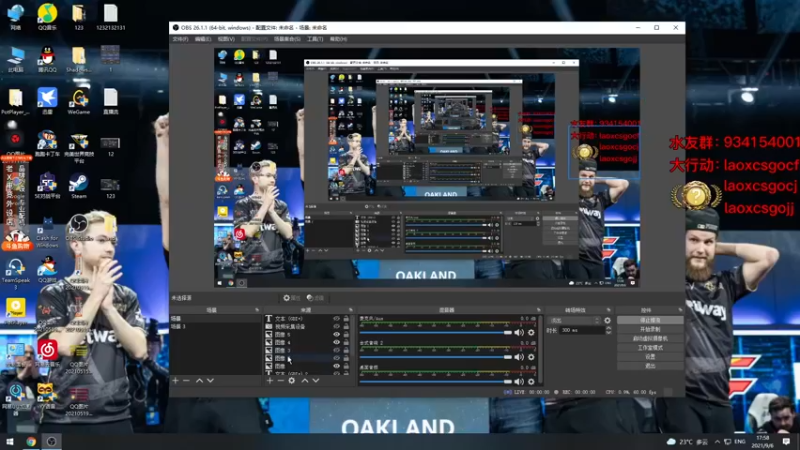Open transition properties gear next to 淡出
Image resolution: width=800 pixels, height=450 pixels.
607,320
